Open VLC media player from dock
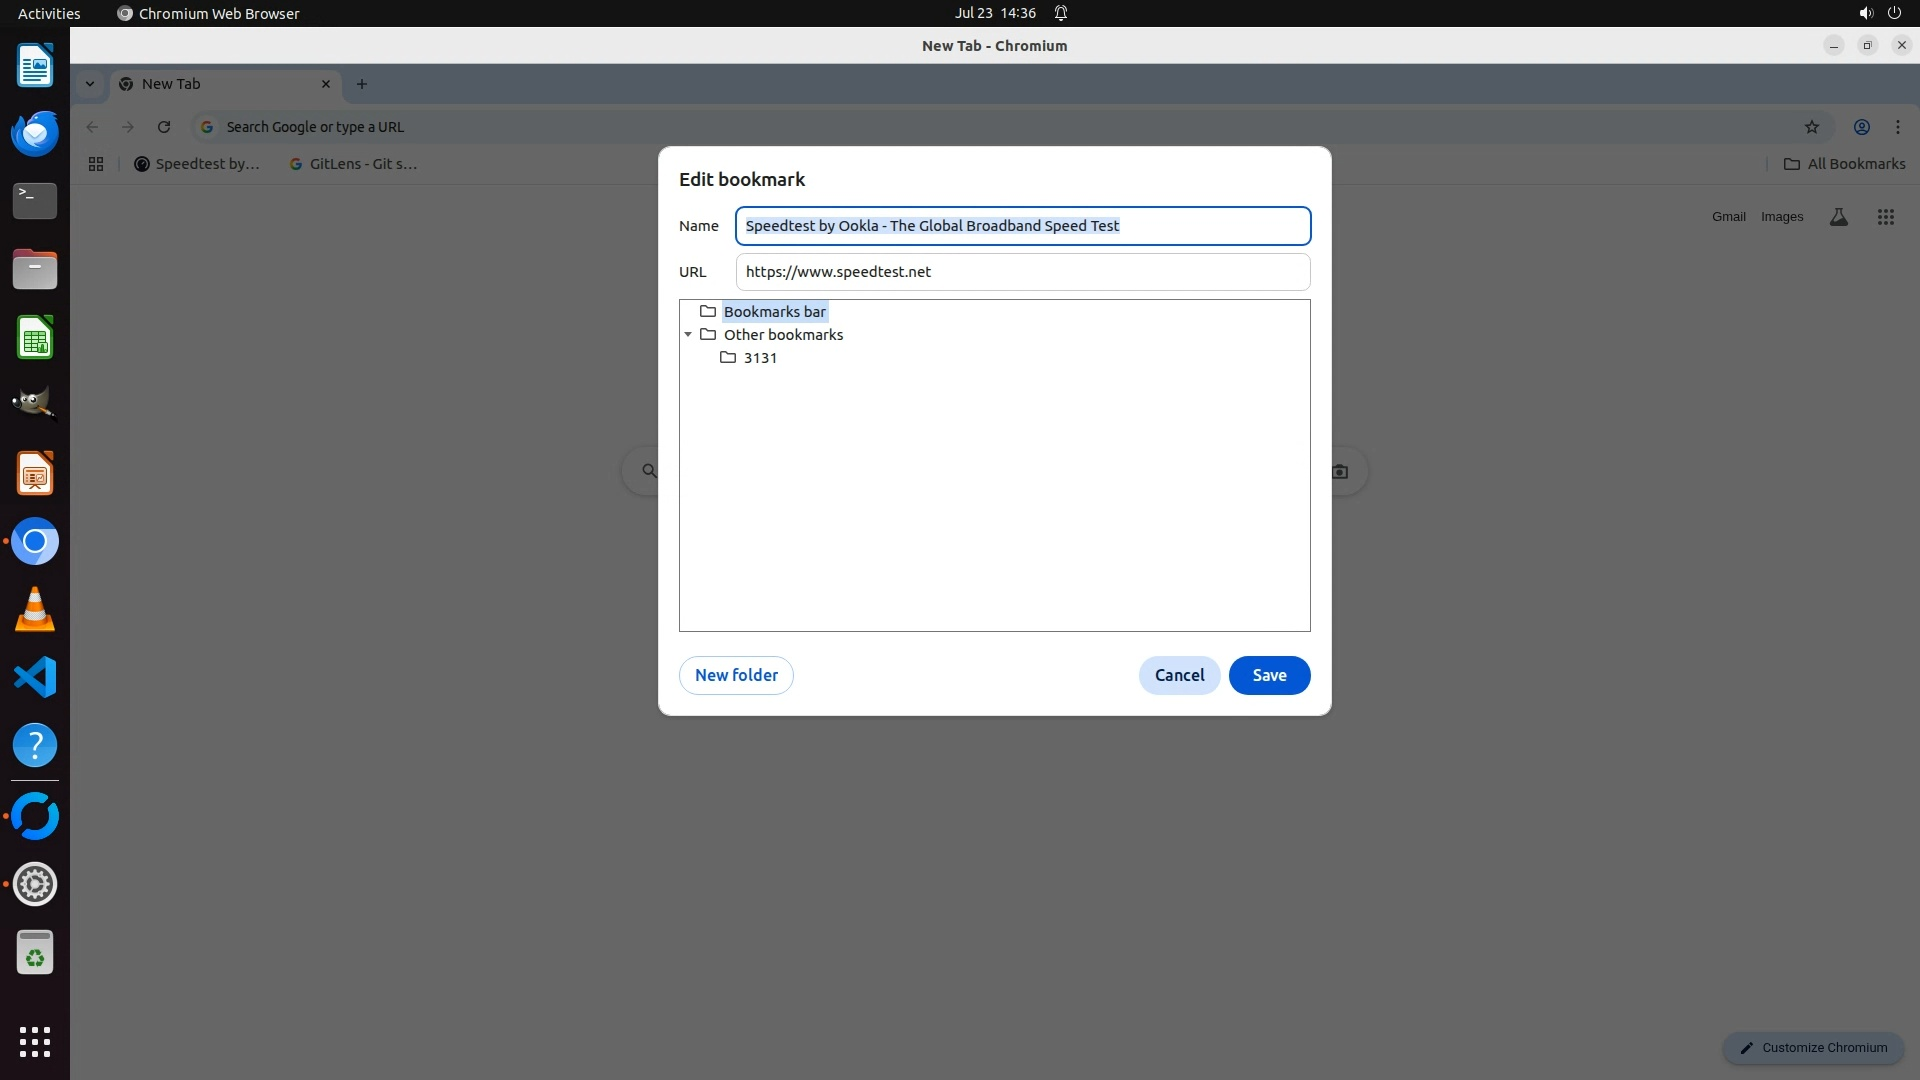This screenshot has height=1080, width=1920. pos(35,609)
